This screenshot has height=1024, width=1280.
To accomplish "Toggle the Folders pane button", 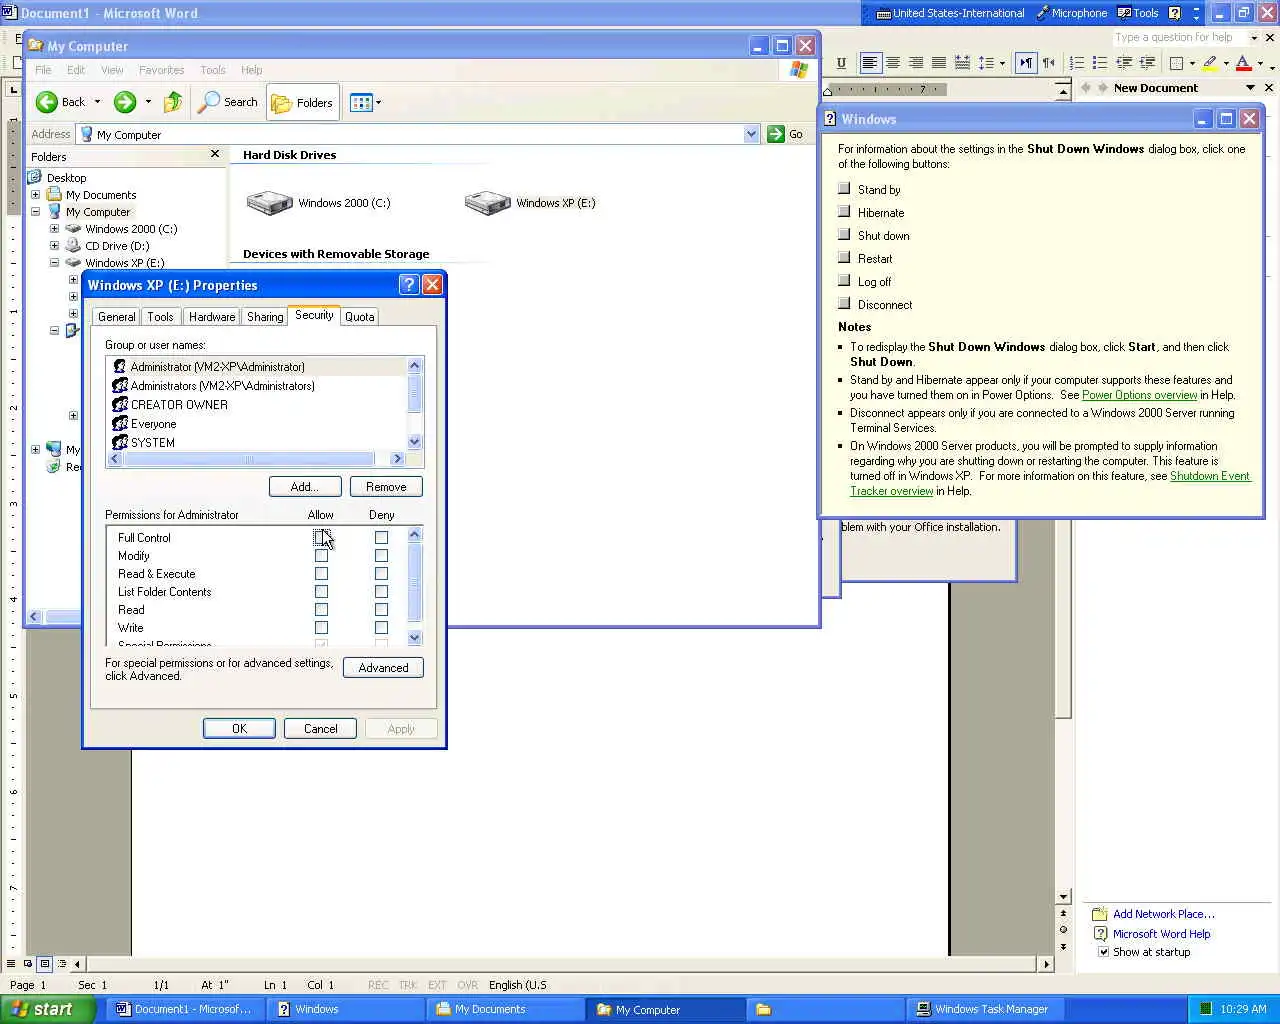I will (x=303, y=102).
